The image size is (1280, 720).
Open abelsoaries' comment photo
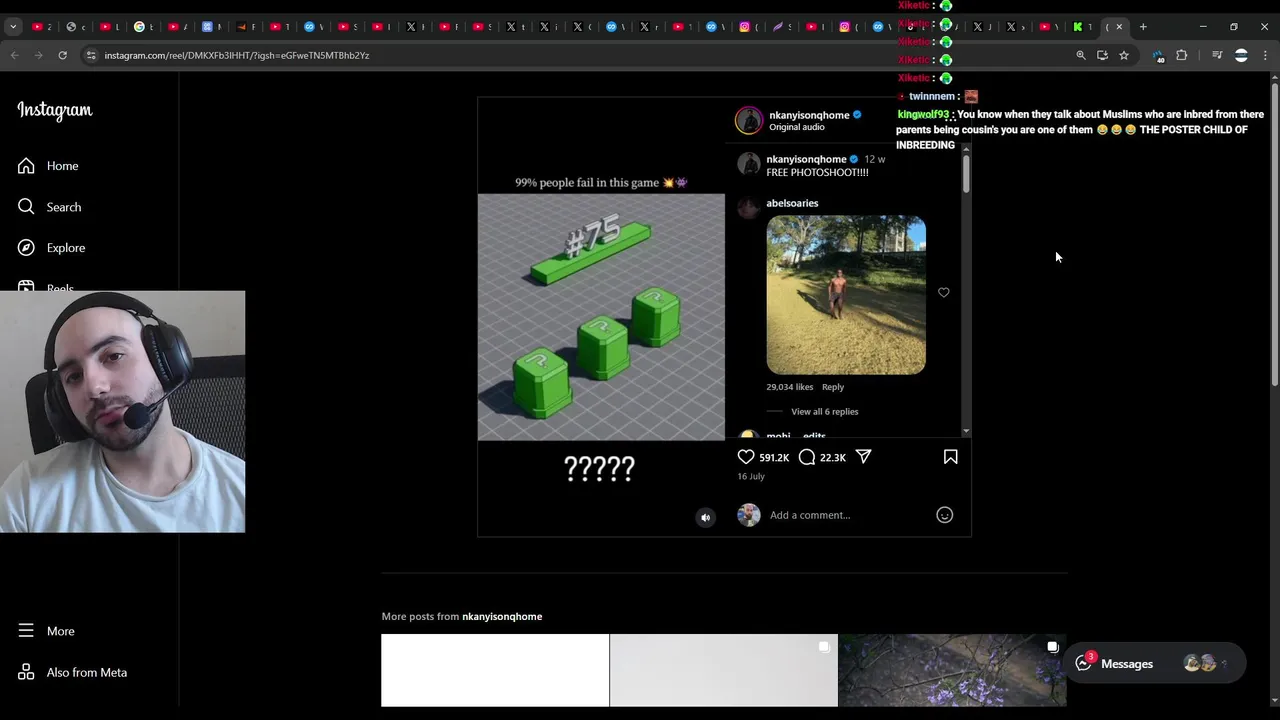point(846,295)
